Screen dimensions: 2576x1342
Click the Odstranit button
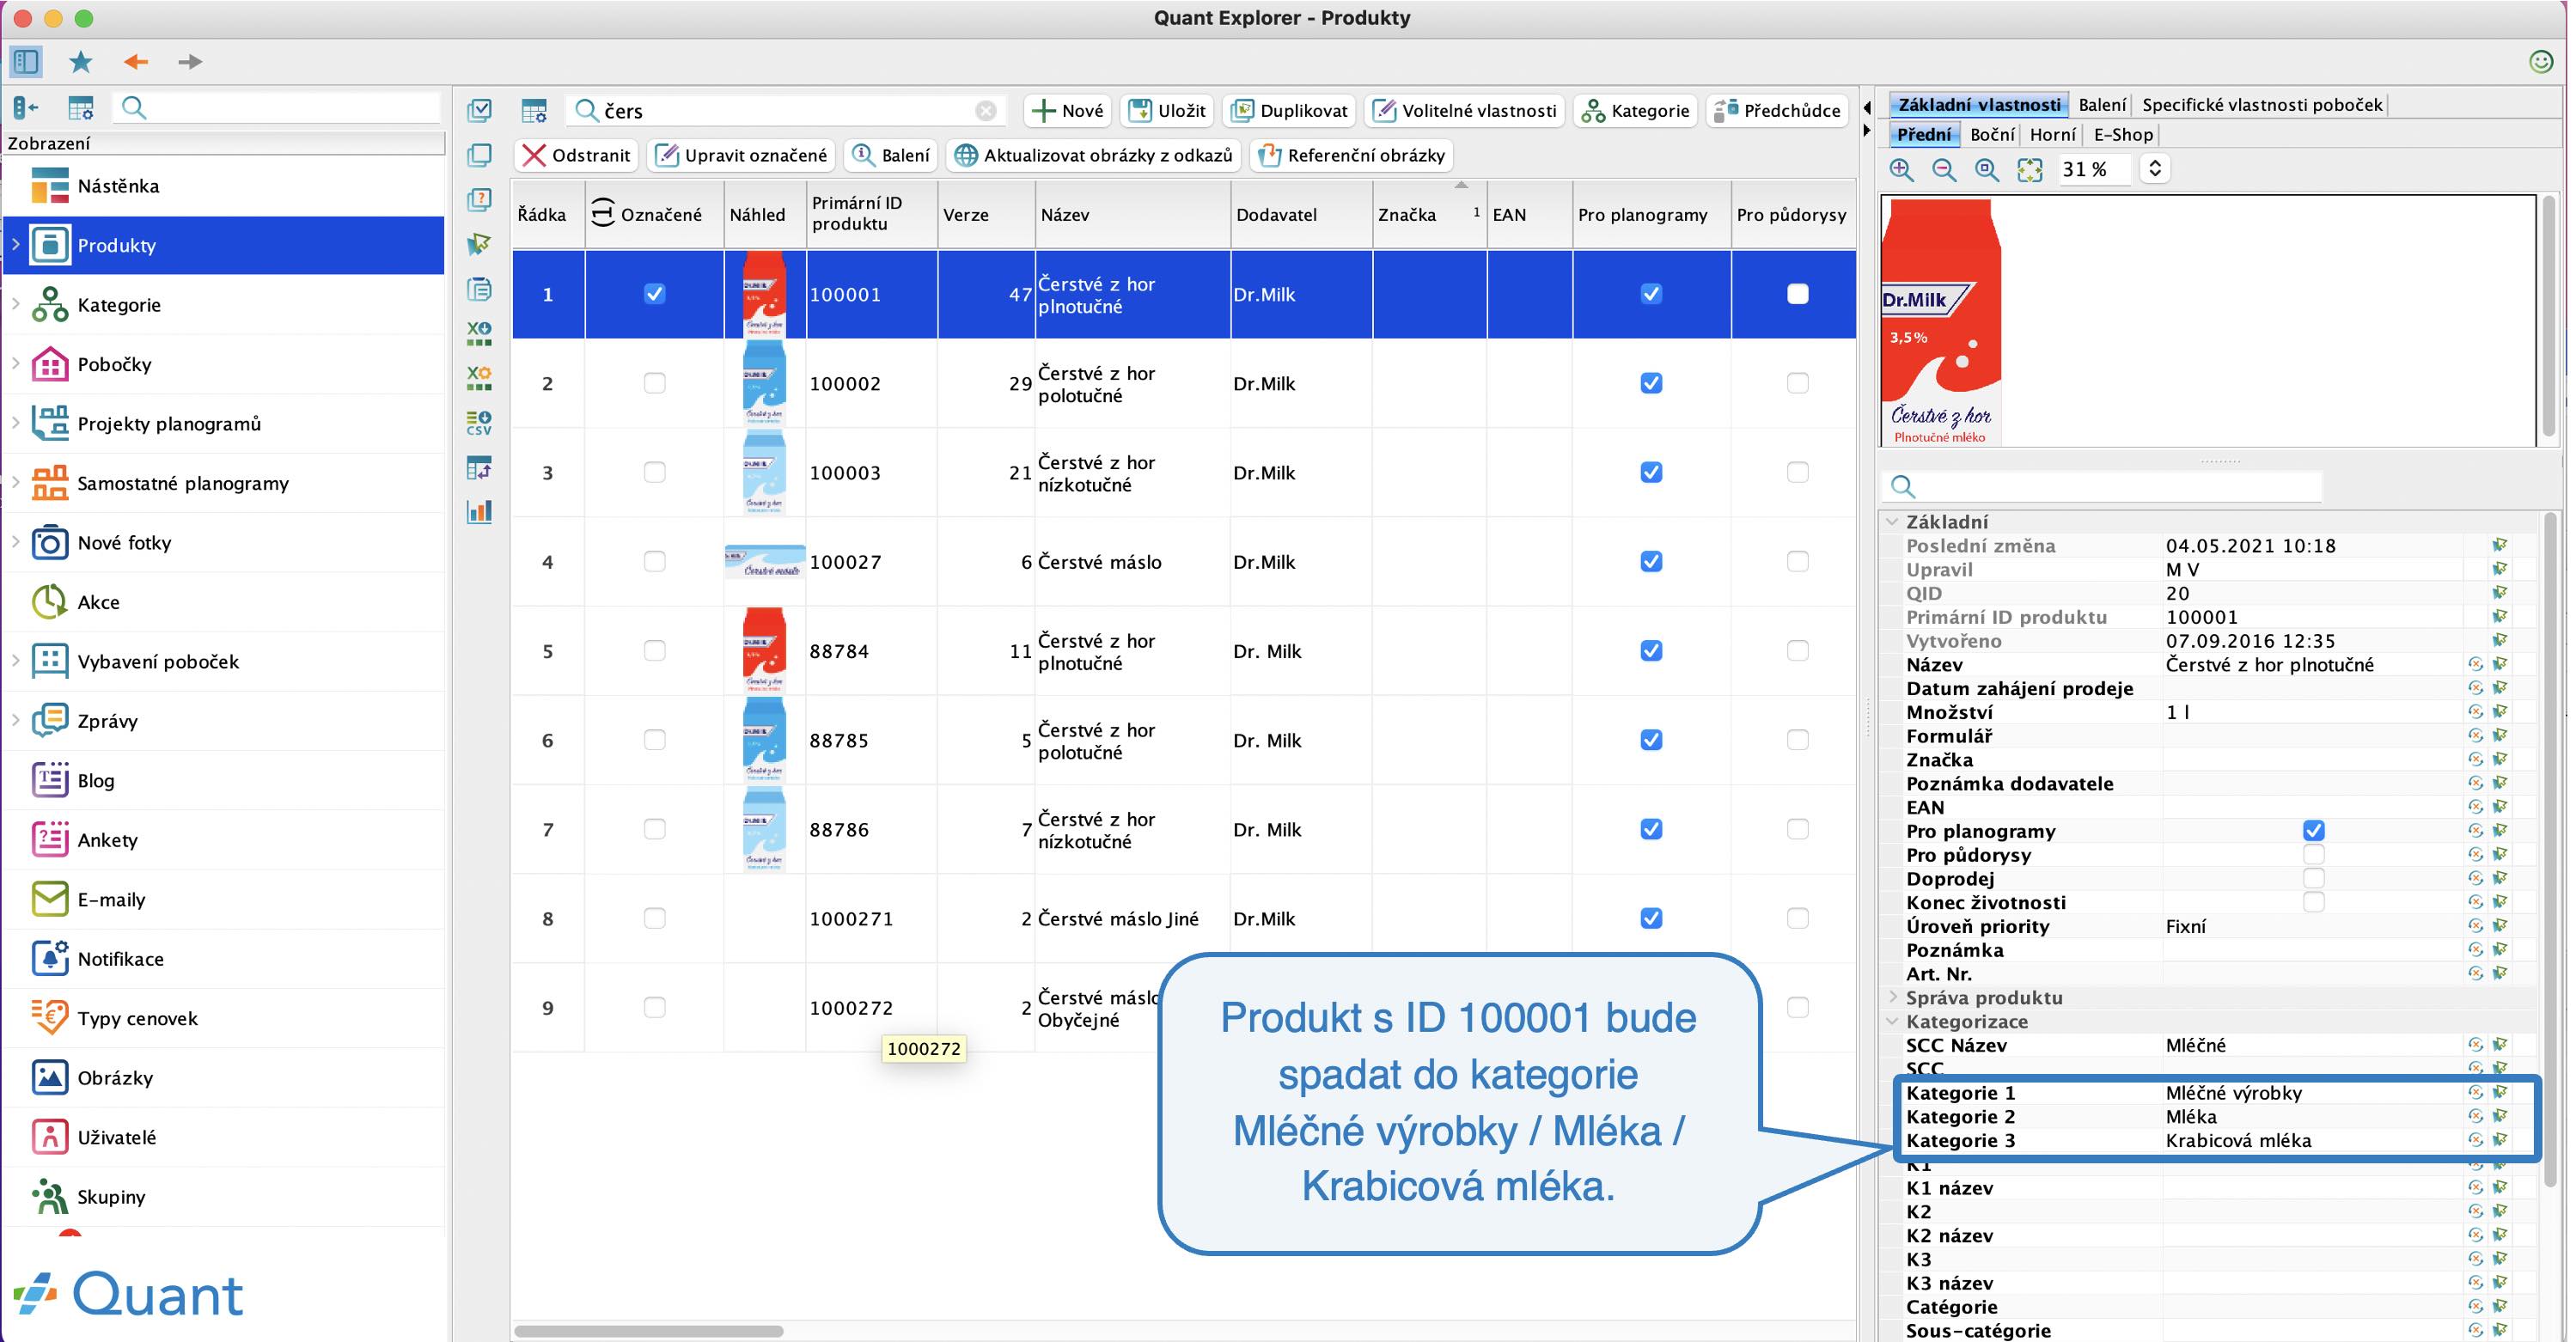click(576, 155)
